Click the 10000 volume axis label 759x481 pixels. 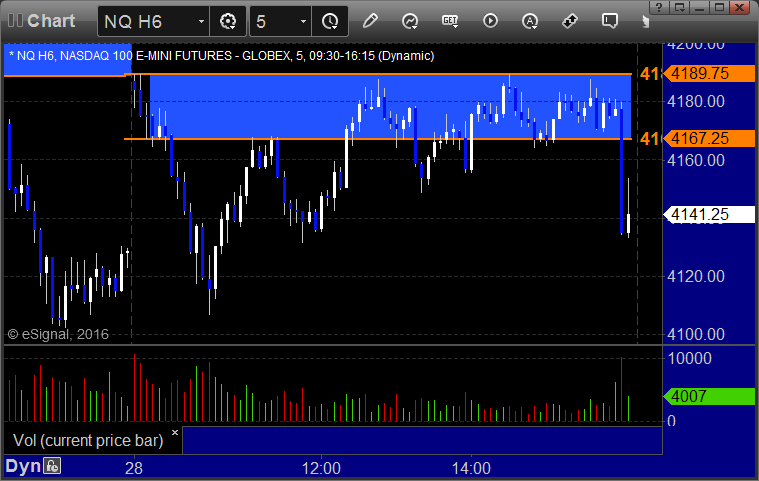[690, 359]
